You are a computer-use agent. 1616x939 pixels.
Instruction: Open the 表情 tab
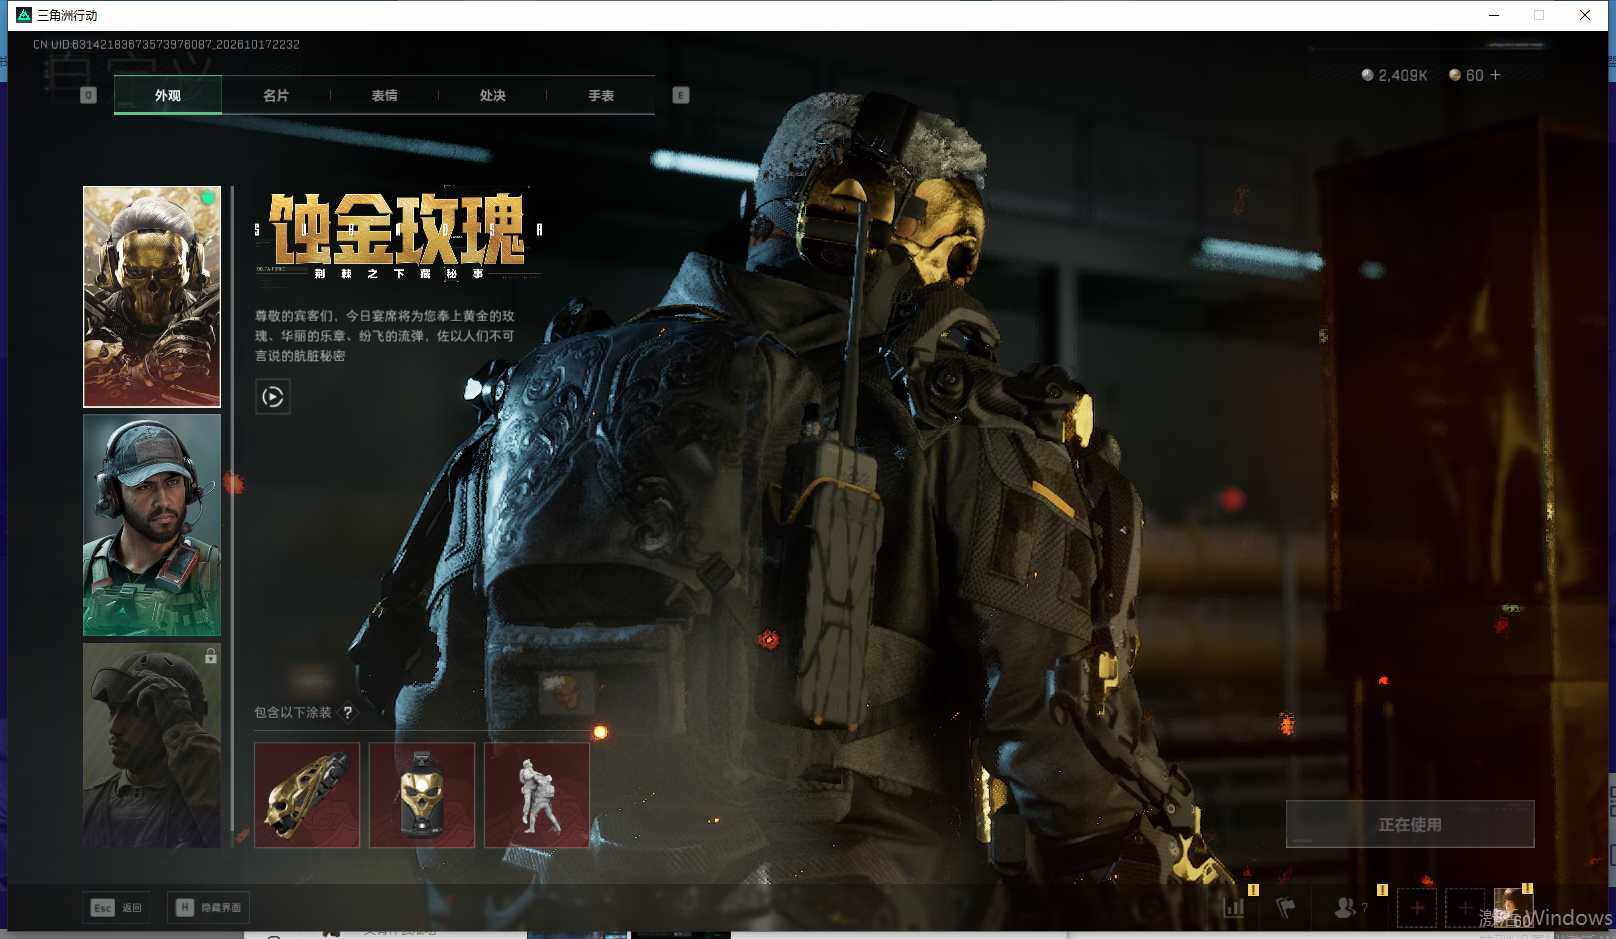click(x=384, y=95)
